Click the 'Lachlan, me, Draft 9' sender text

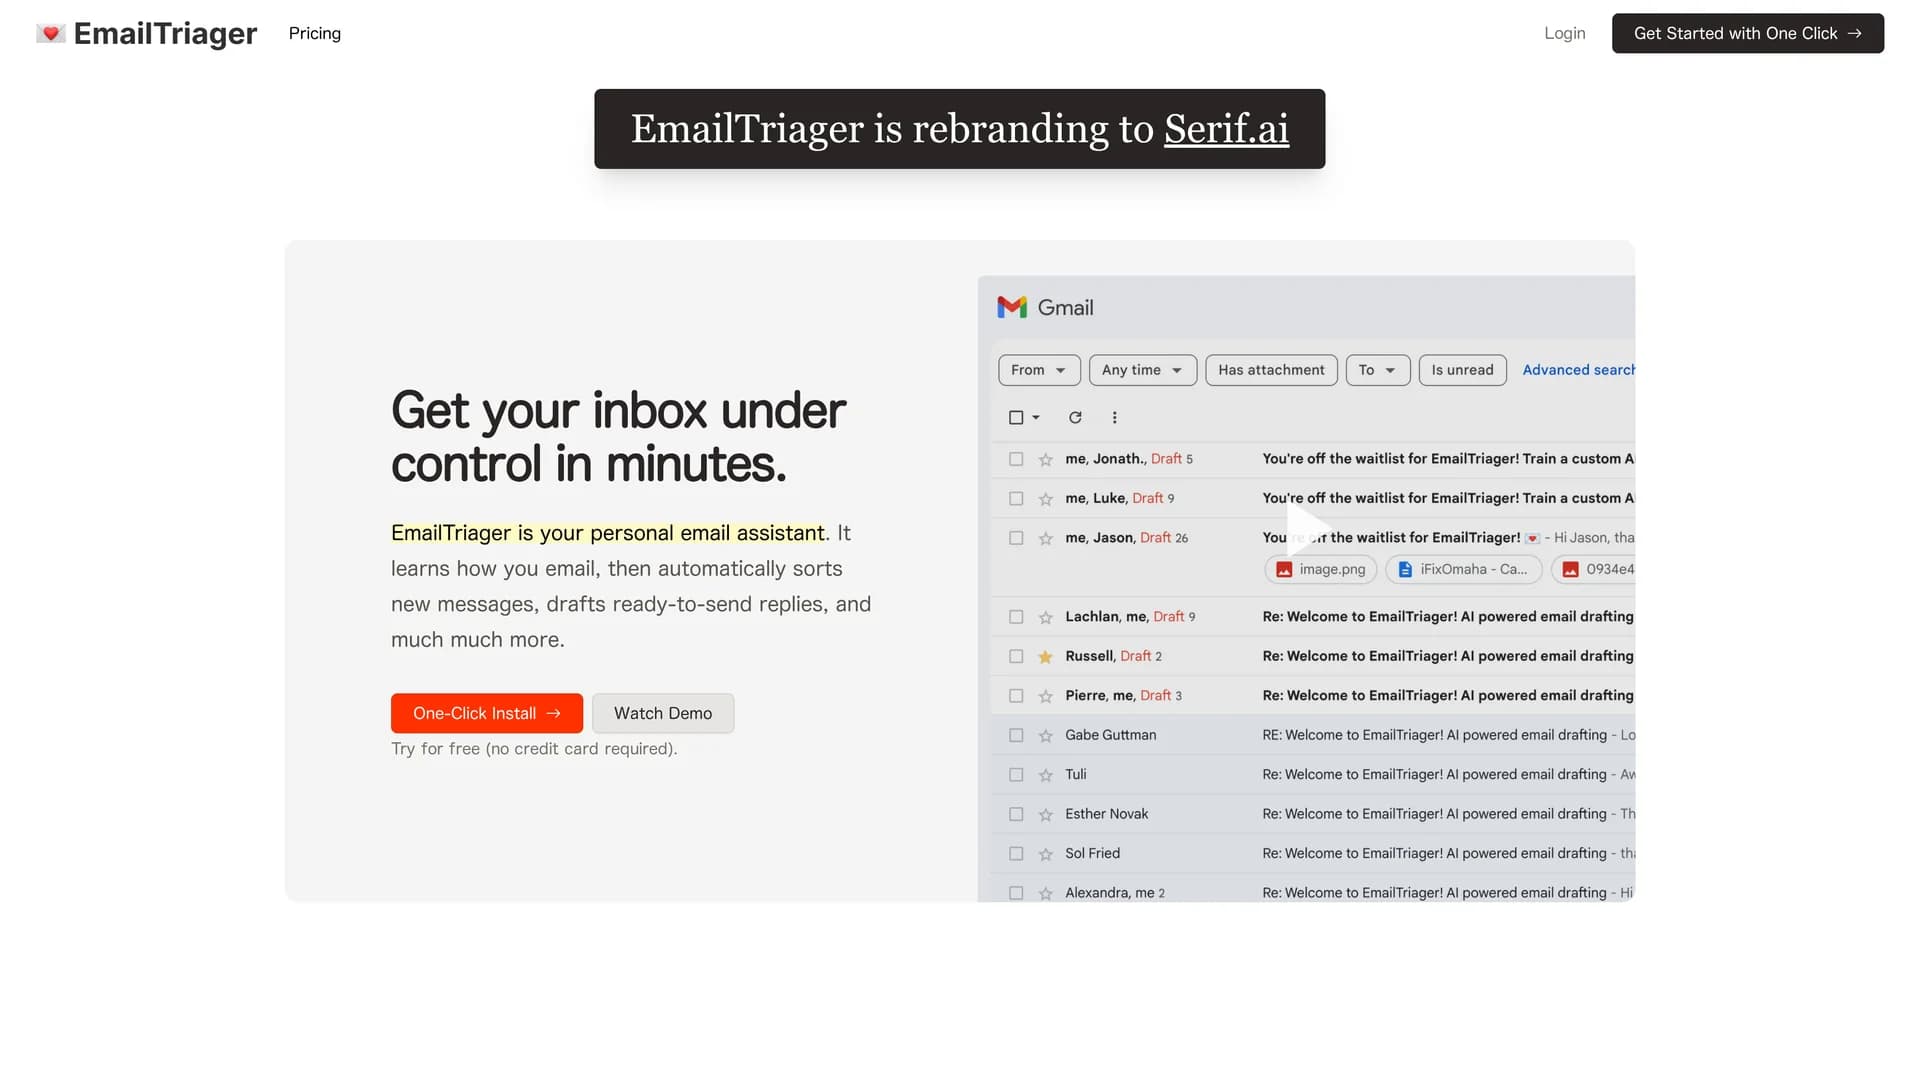pos(1130,617)
